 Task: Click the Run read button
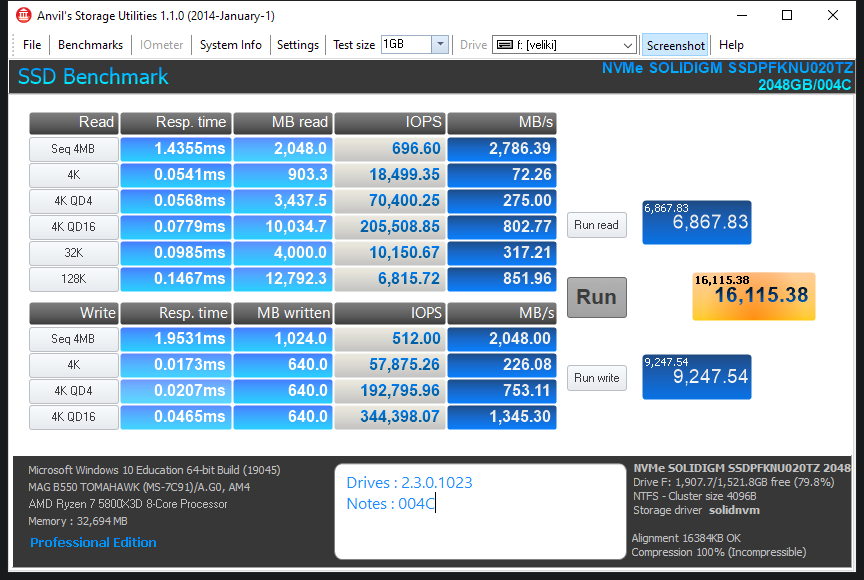(x=596, y=225)
